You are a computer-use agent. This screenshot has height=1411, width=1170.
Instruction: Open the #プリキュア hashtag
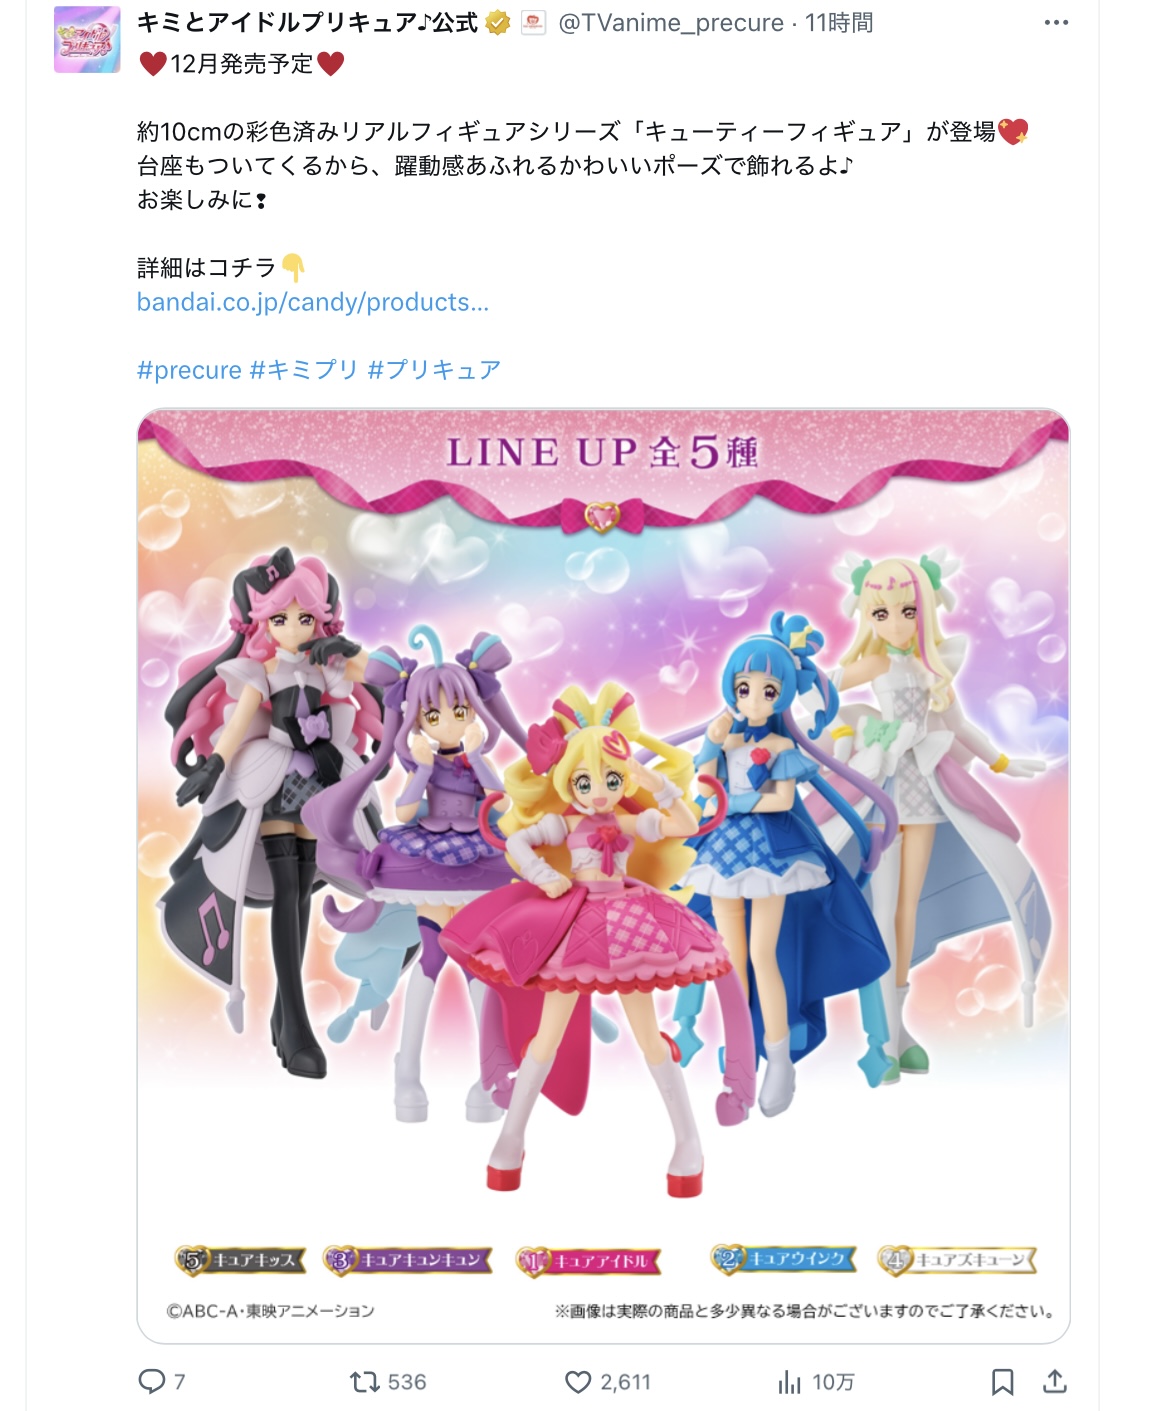click(434, 370)
